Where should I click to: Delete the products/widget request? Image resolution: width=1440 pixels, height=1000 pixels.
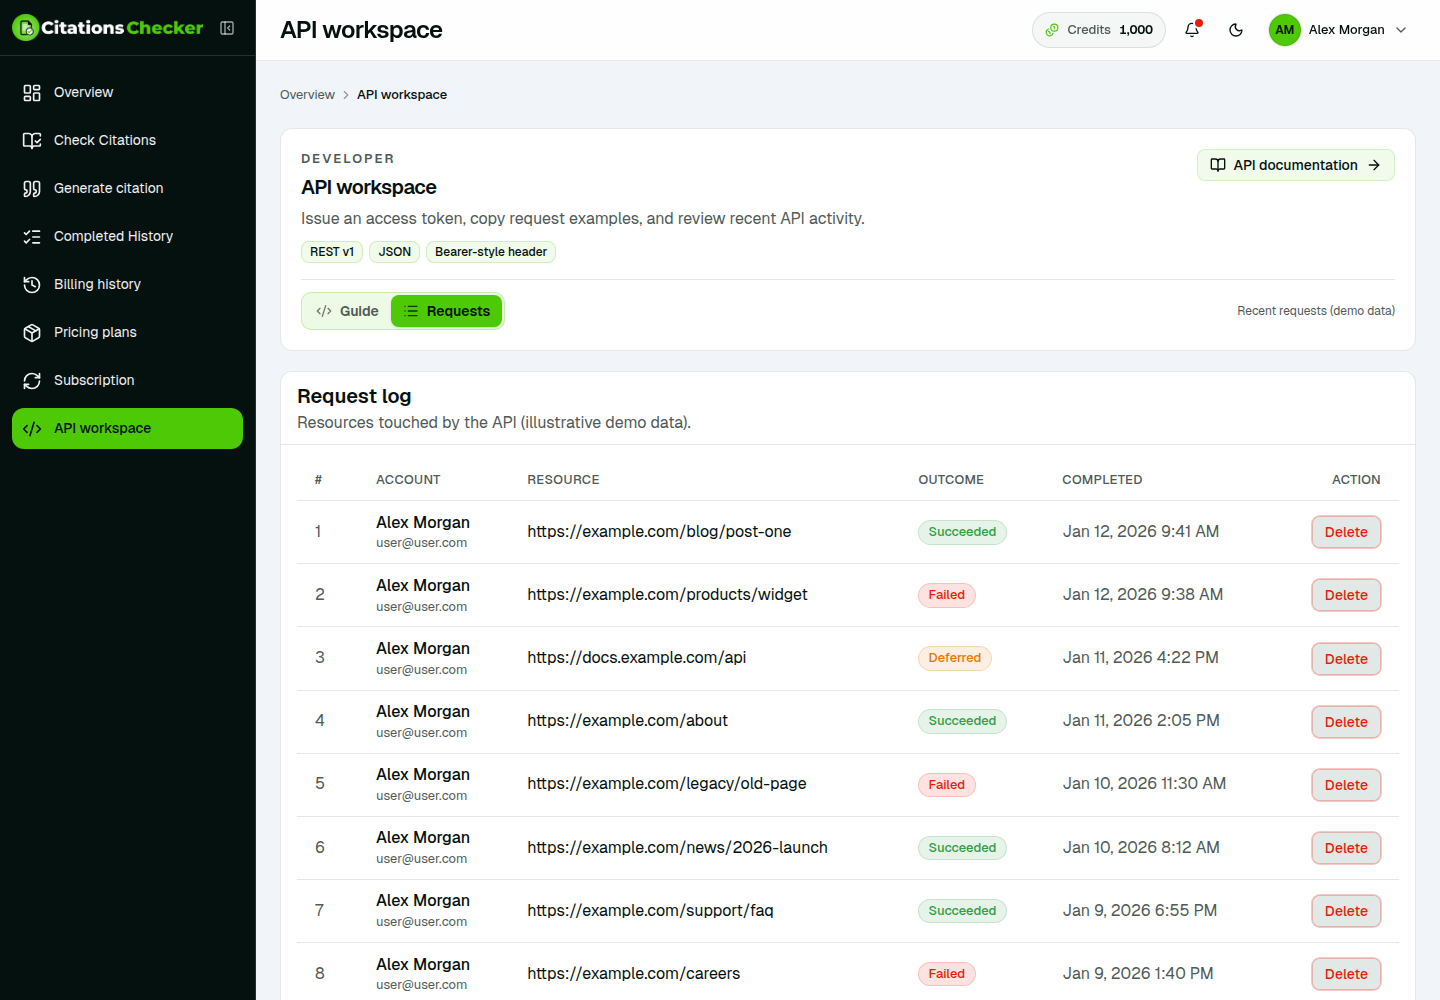[x=1346, y=595]
